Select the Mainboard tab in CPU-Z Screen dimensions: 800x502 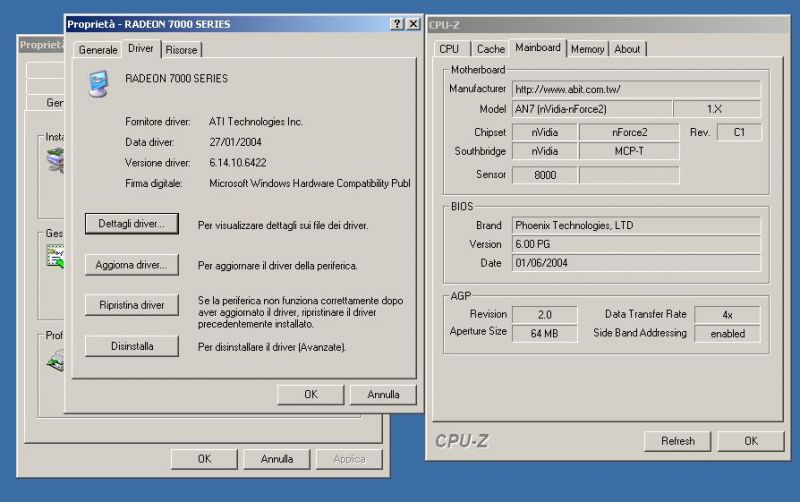(x=538, y=47)
